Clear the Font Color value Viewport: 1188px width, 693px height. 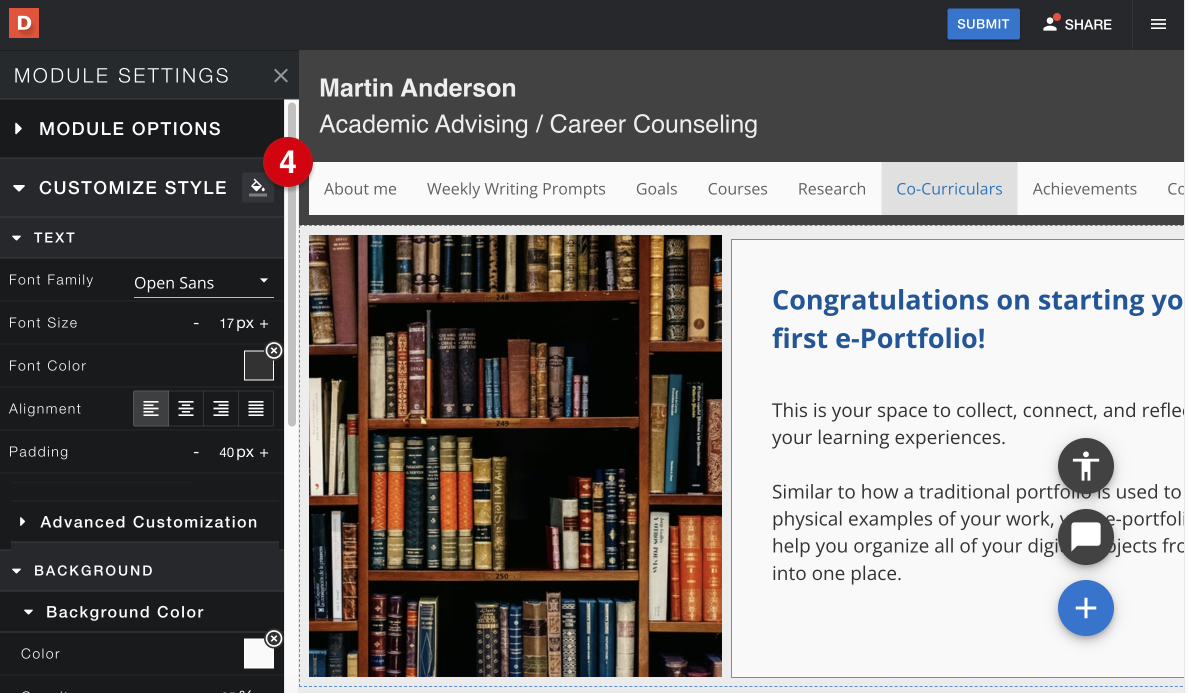coord(274,351)
